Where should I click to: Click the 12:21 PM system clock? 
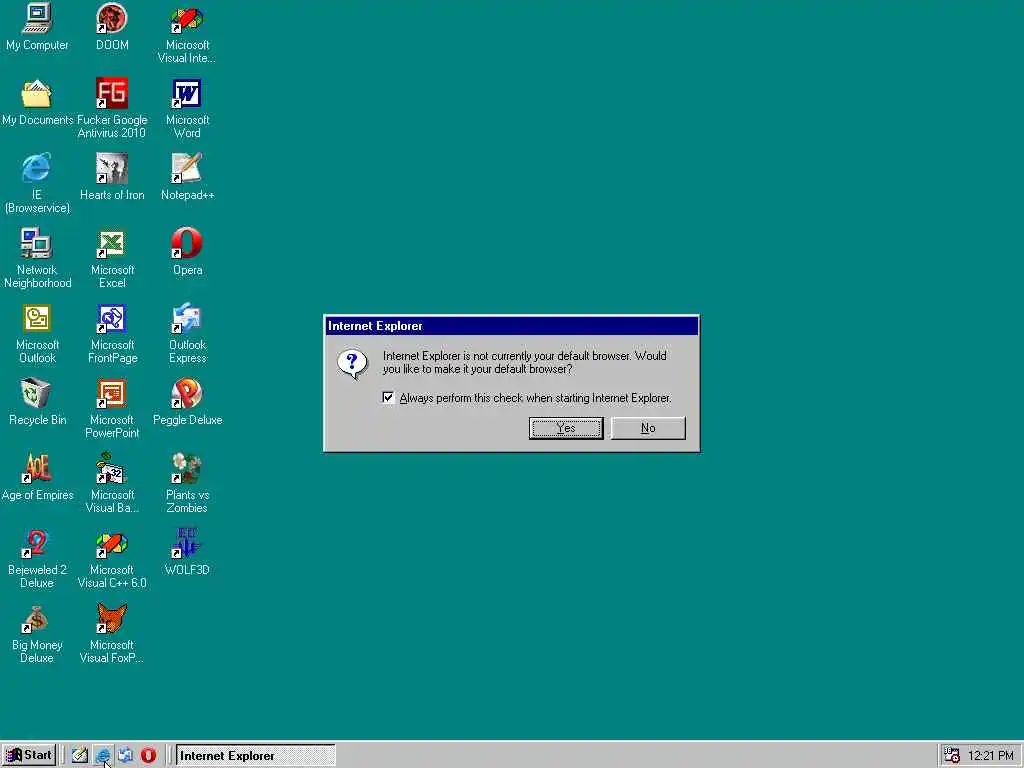pyautogui.click(x=990, y=756)
